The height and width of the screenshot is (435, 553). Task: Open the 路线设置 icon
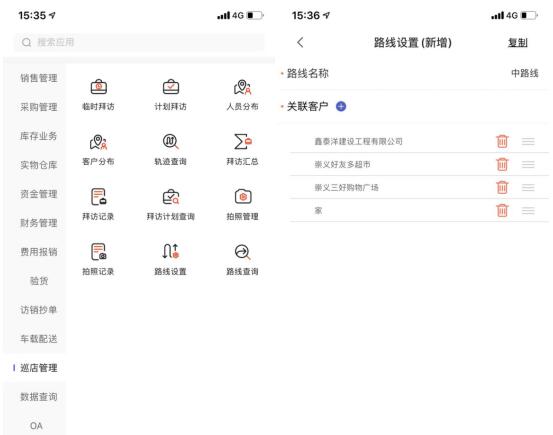tap(171, 252)
